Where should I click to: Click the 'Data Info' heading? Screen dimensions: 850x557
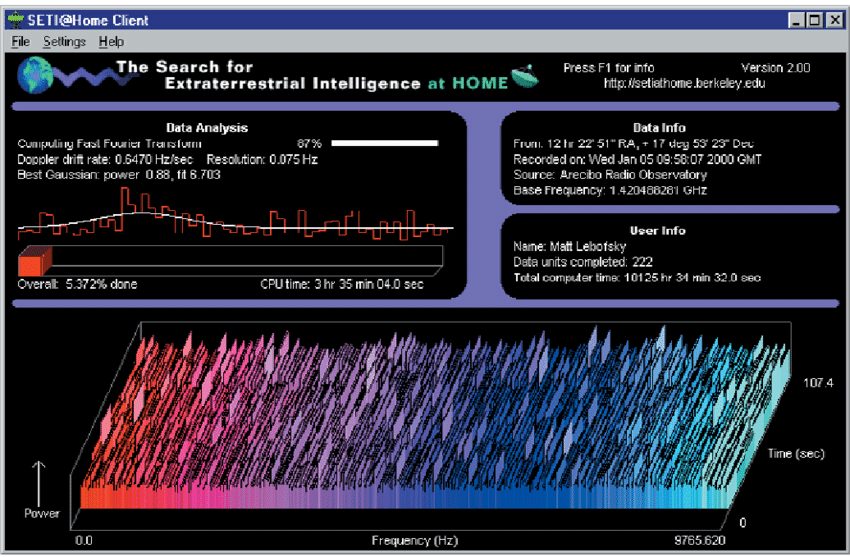[x=659, y=128]
